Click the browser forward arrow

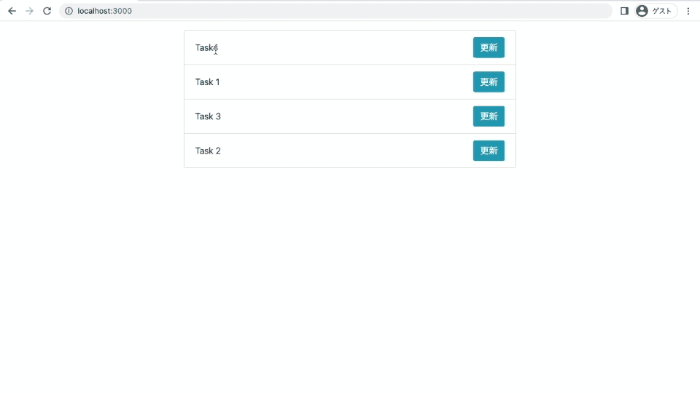point(29,11)
